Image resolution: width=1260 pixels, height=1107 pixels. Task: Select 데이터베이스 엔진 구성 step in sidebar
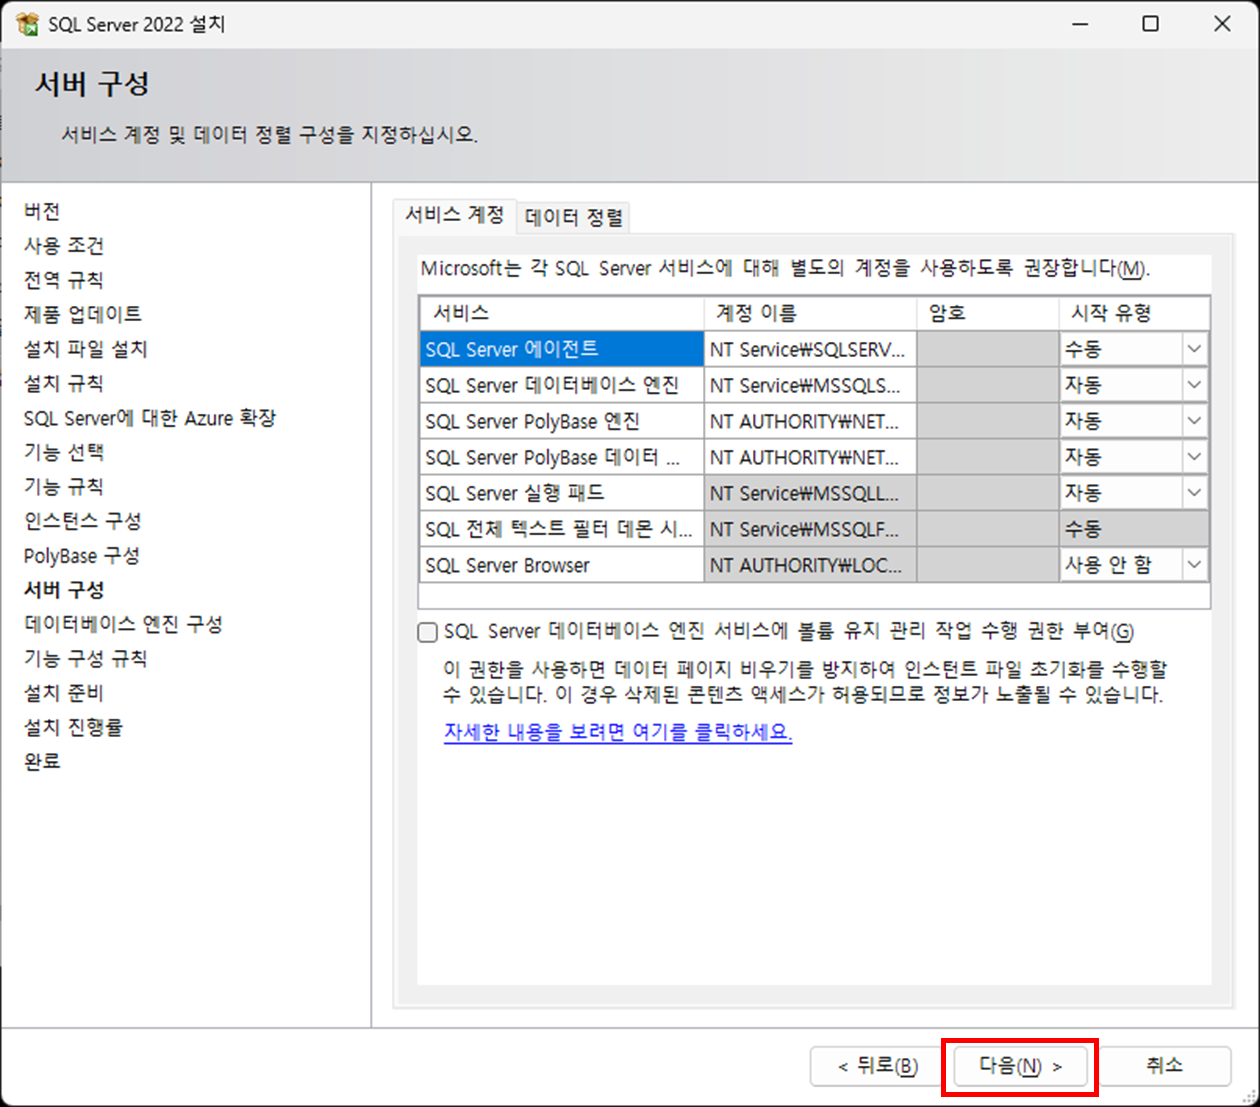pos(123,624)
